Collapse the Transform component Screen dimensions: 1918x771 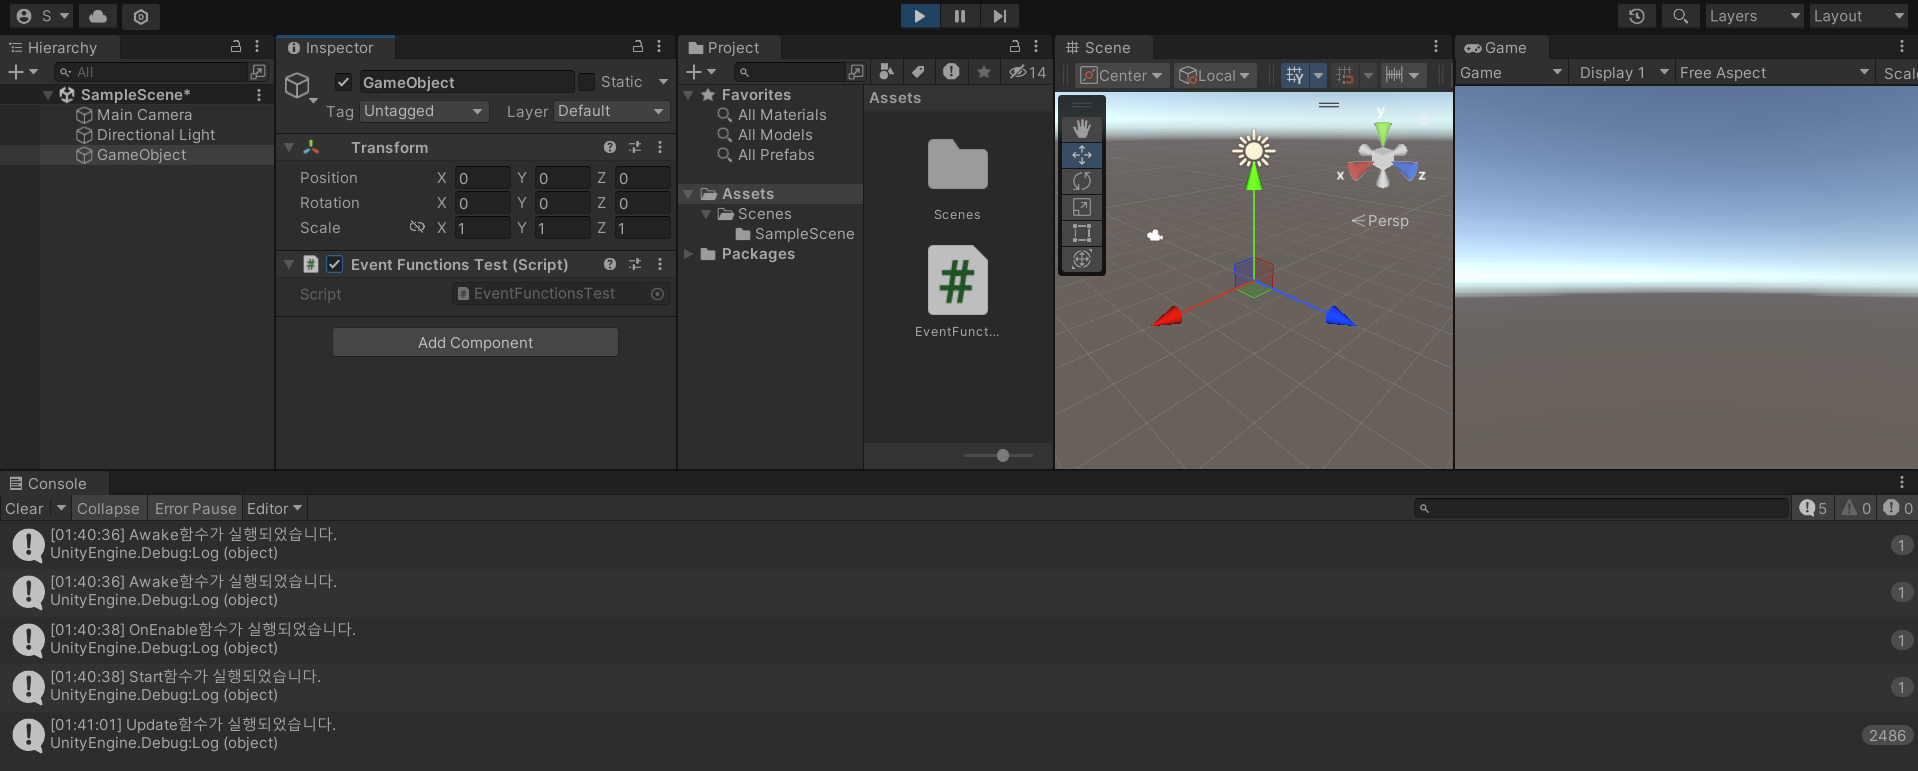289,147
